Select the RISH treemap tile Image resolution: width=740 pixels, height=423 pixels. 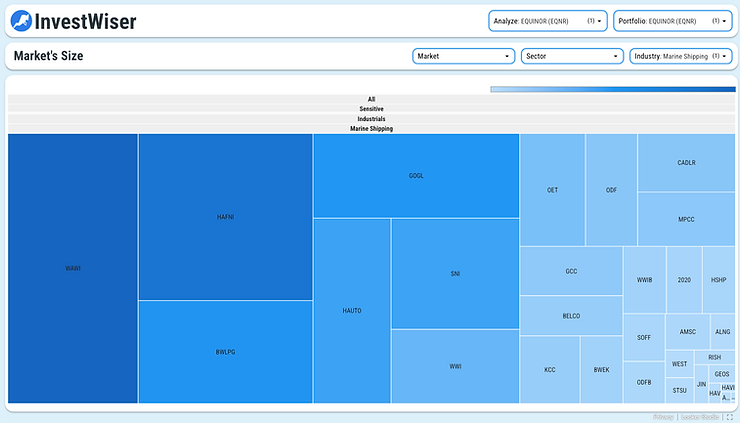(x=715, y=357)
